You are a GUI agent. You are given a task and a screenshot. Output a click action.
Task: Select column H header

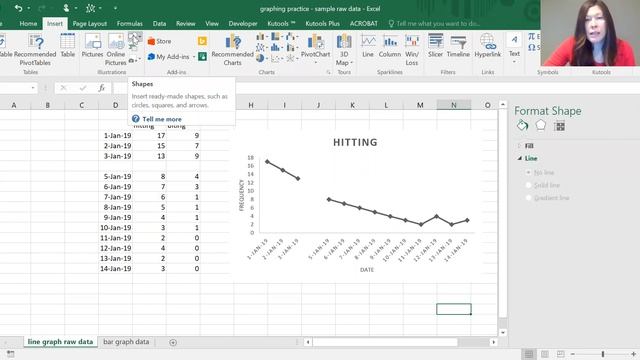point(251,105)
